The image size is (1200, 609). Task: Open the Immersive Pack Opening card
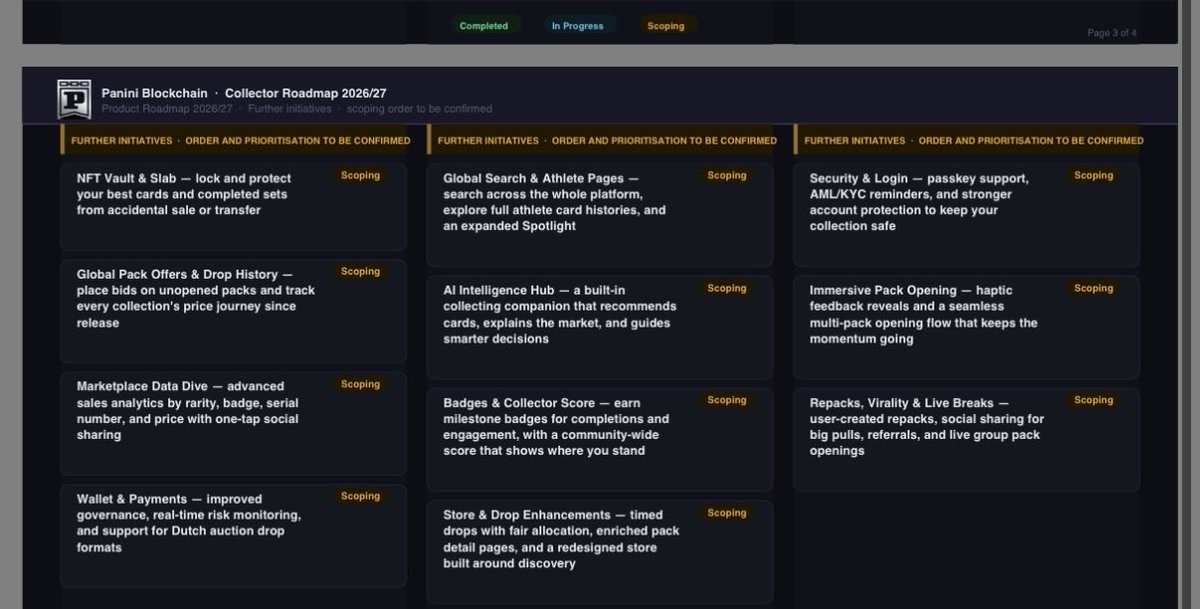tap(966, 327)
